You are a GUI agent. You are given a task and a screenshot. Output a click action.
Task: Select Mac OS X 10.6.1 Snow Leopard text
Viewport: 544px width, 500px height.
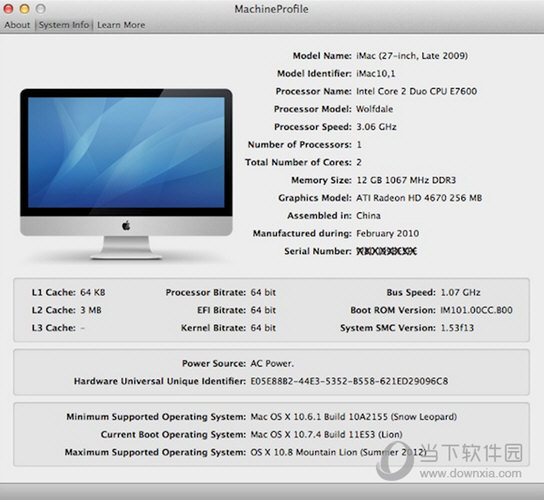pyautogui.click(x=354, y=417)
